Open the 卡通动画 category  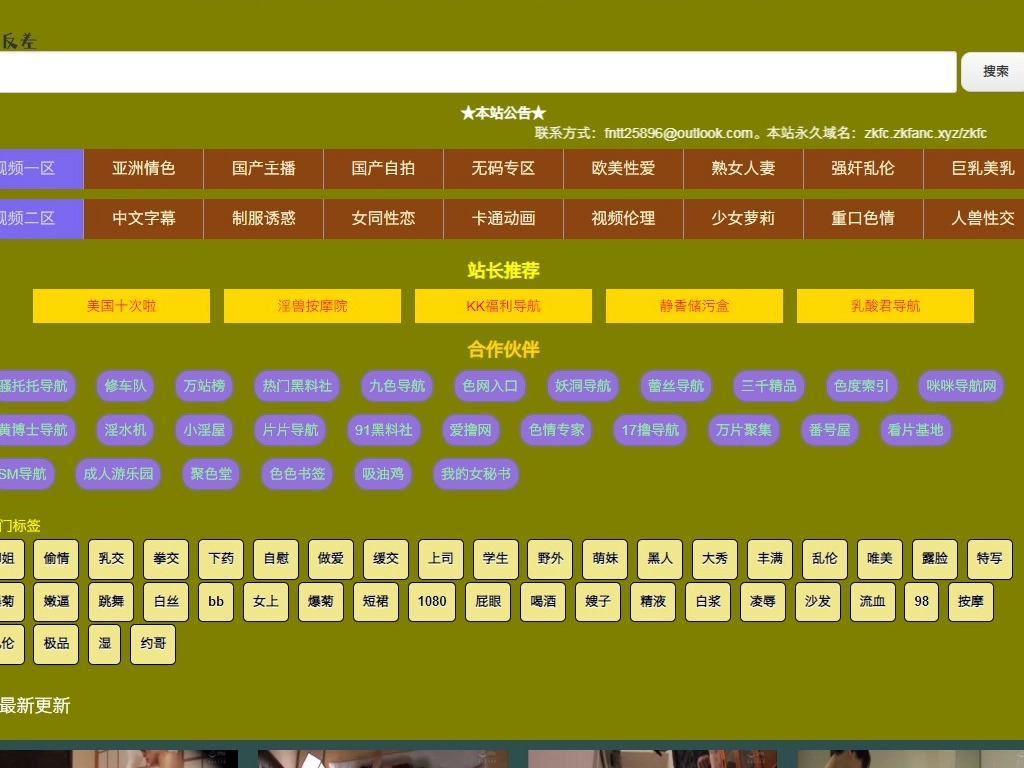[503, 218]
